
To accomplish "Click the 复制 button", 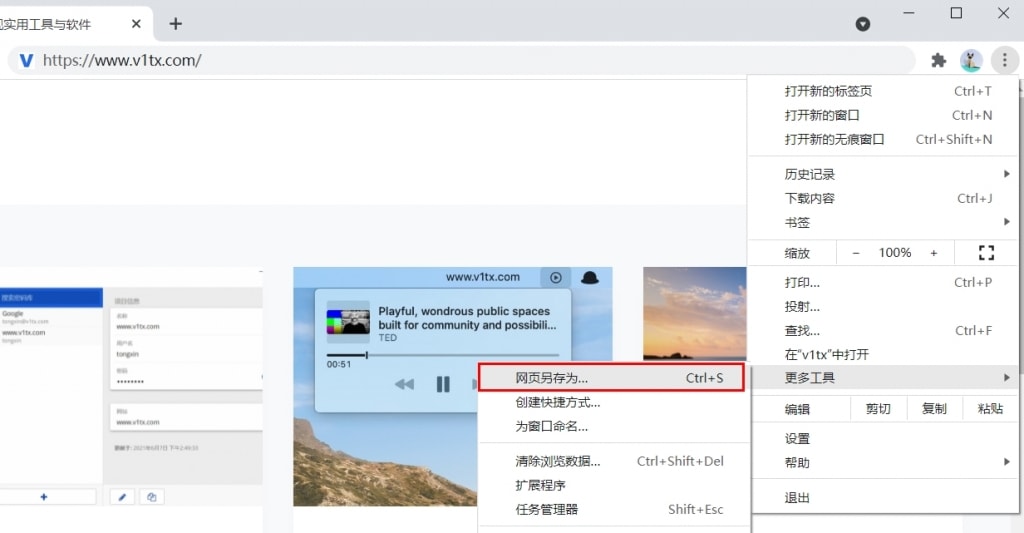I will 934,409.
